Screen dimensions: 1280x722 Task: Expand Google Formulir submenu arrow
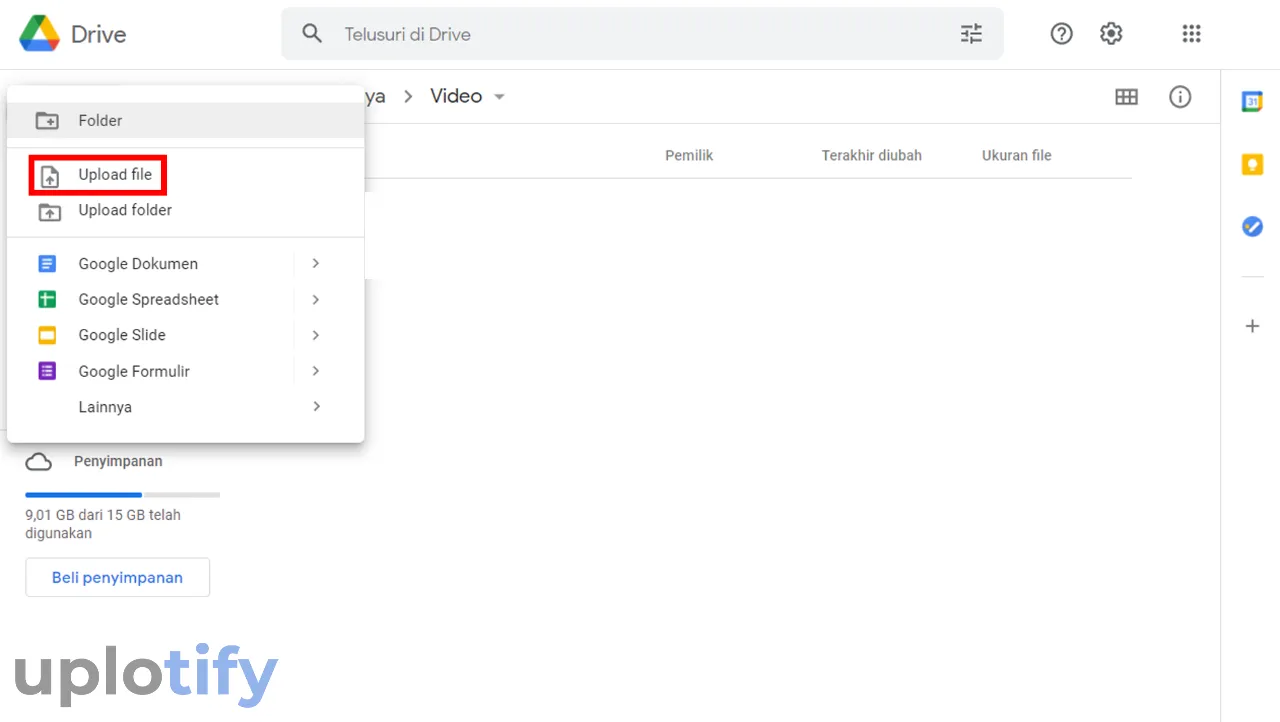pyautogui.click(x=316, y=371)
